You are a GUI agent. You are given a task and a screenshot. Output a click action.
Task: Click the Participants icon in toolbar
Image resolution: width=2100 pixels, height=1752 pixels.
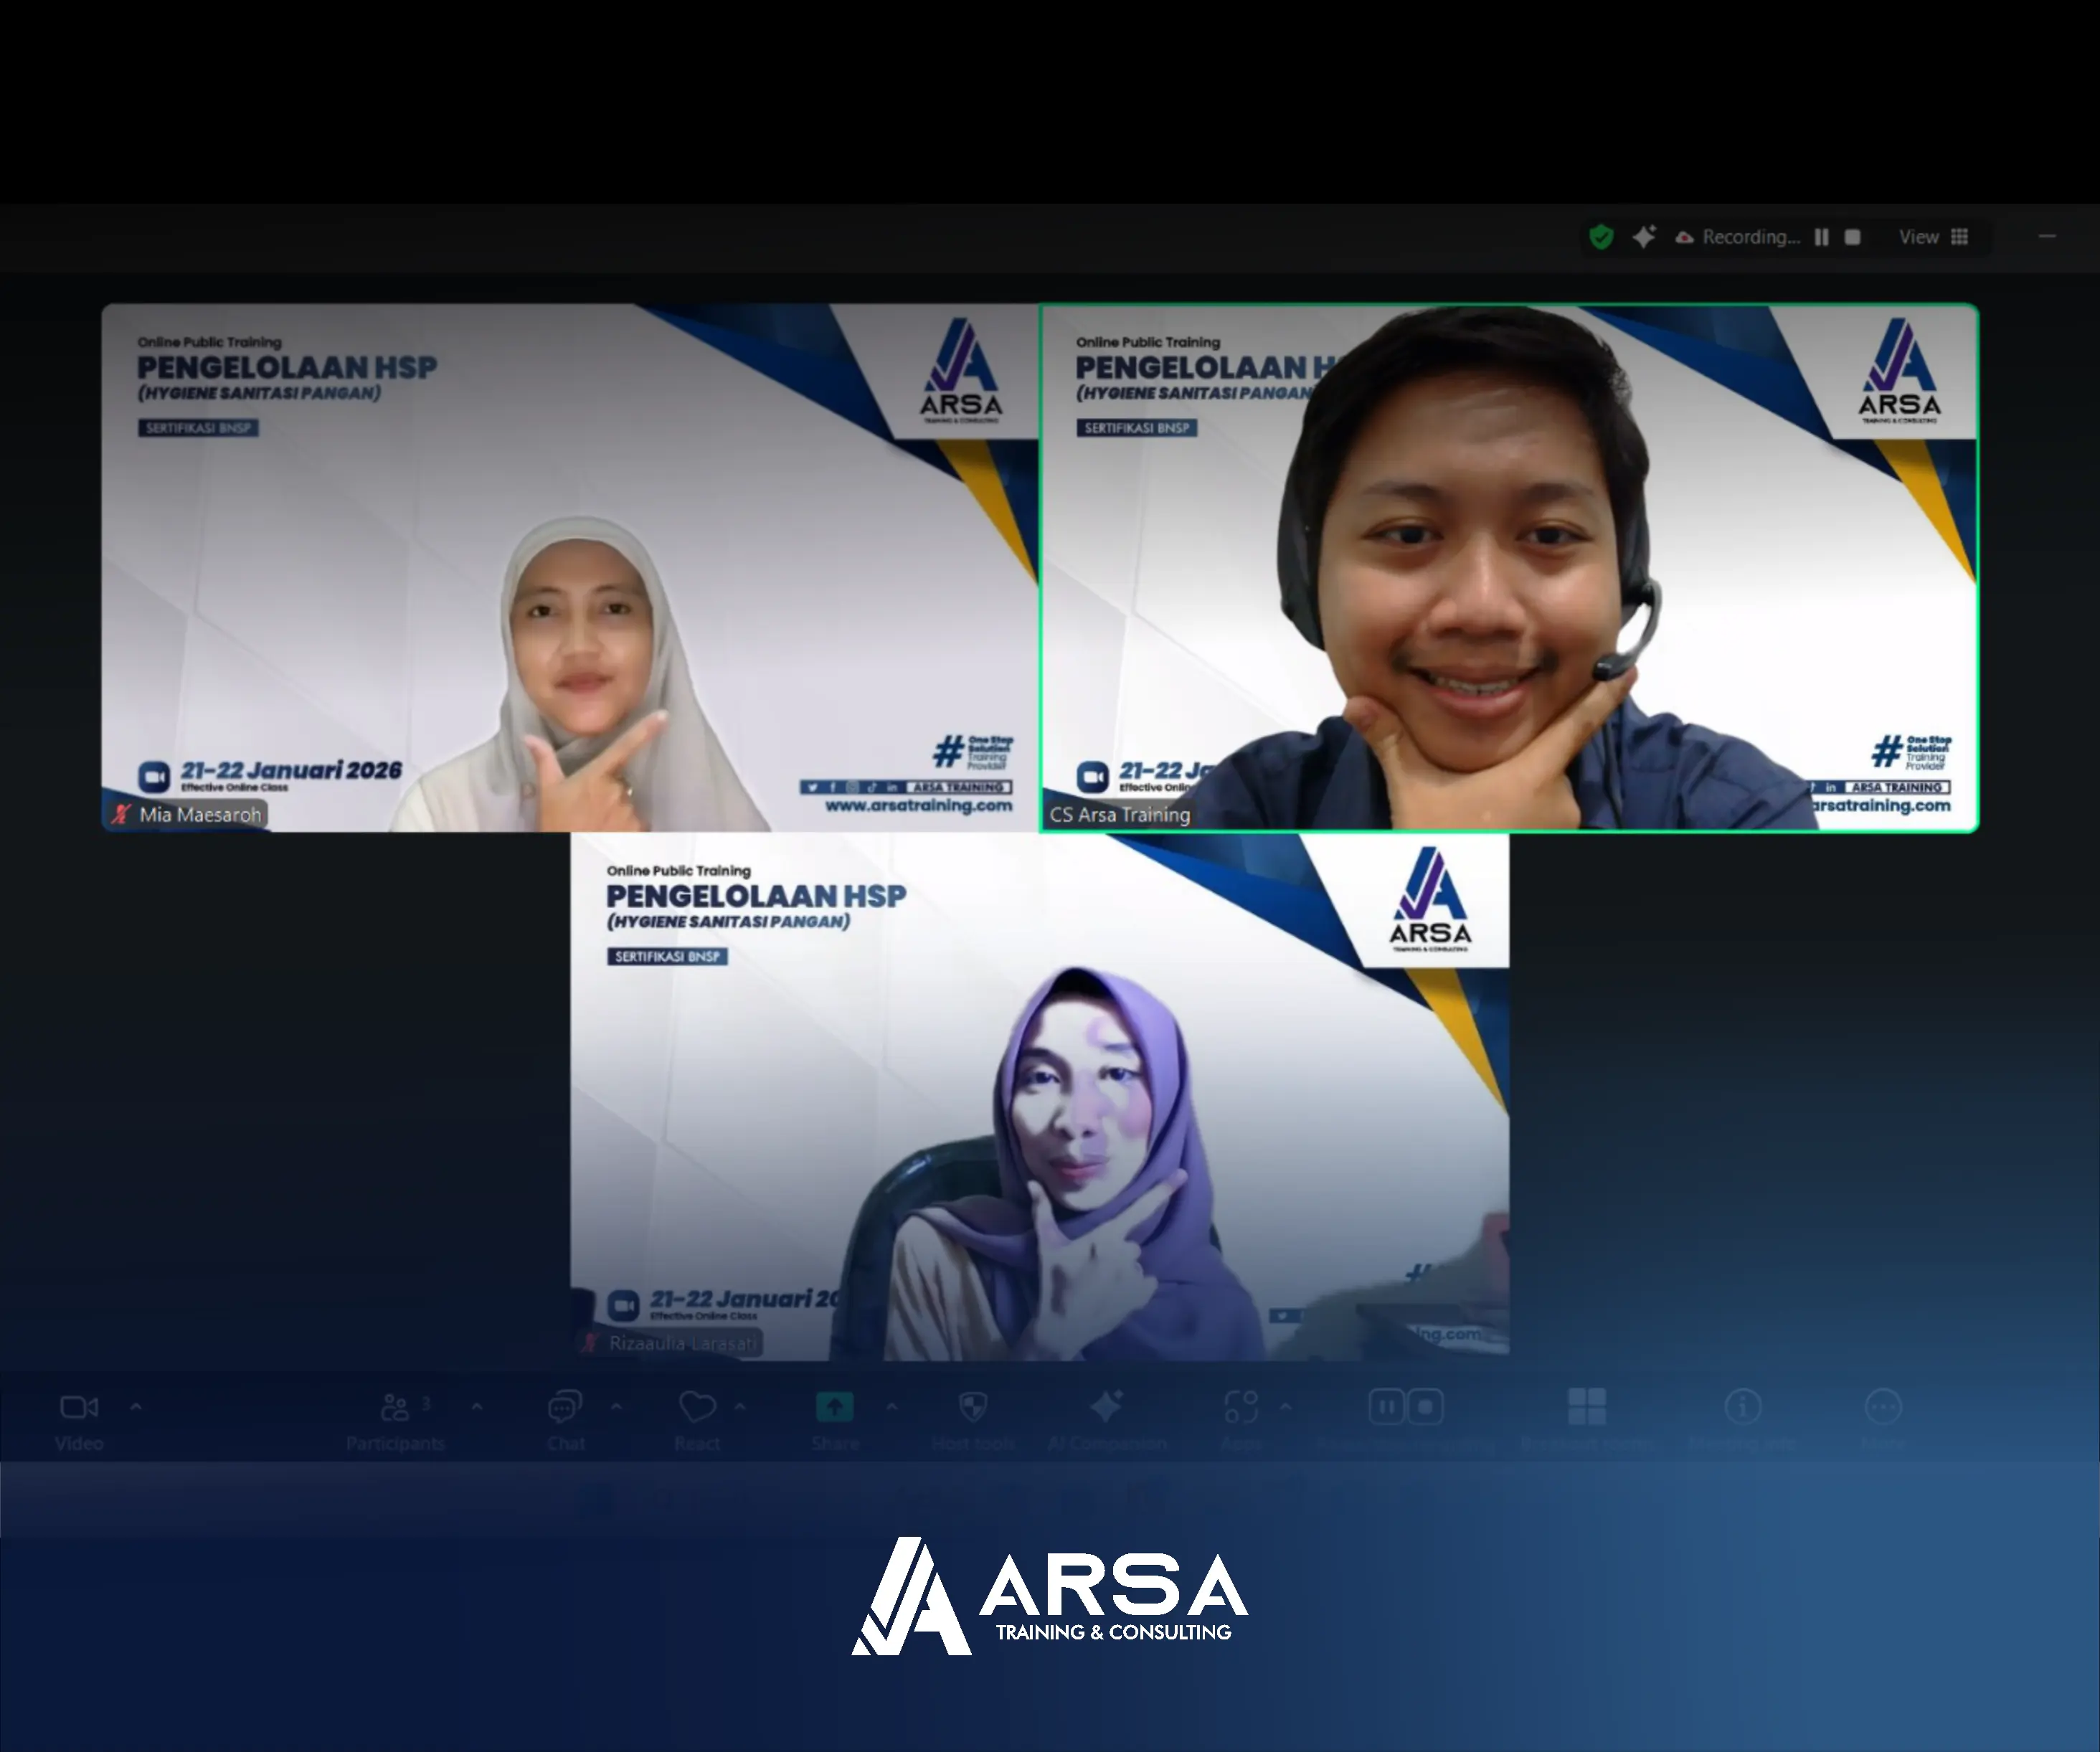click(x=395, y=1408)
